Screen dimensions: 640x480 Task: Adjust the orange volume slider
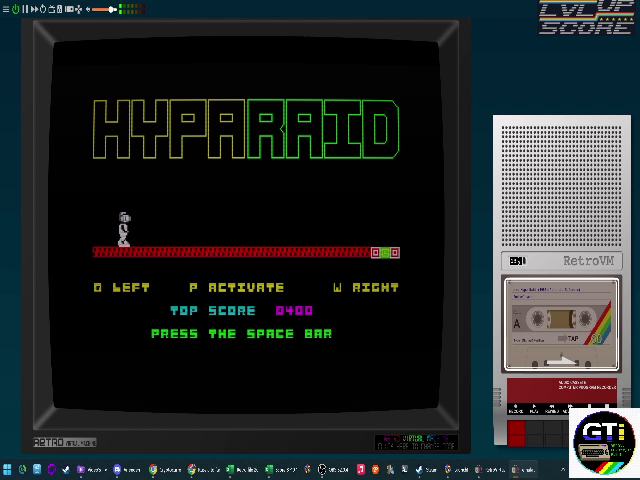tap(104, 9)
